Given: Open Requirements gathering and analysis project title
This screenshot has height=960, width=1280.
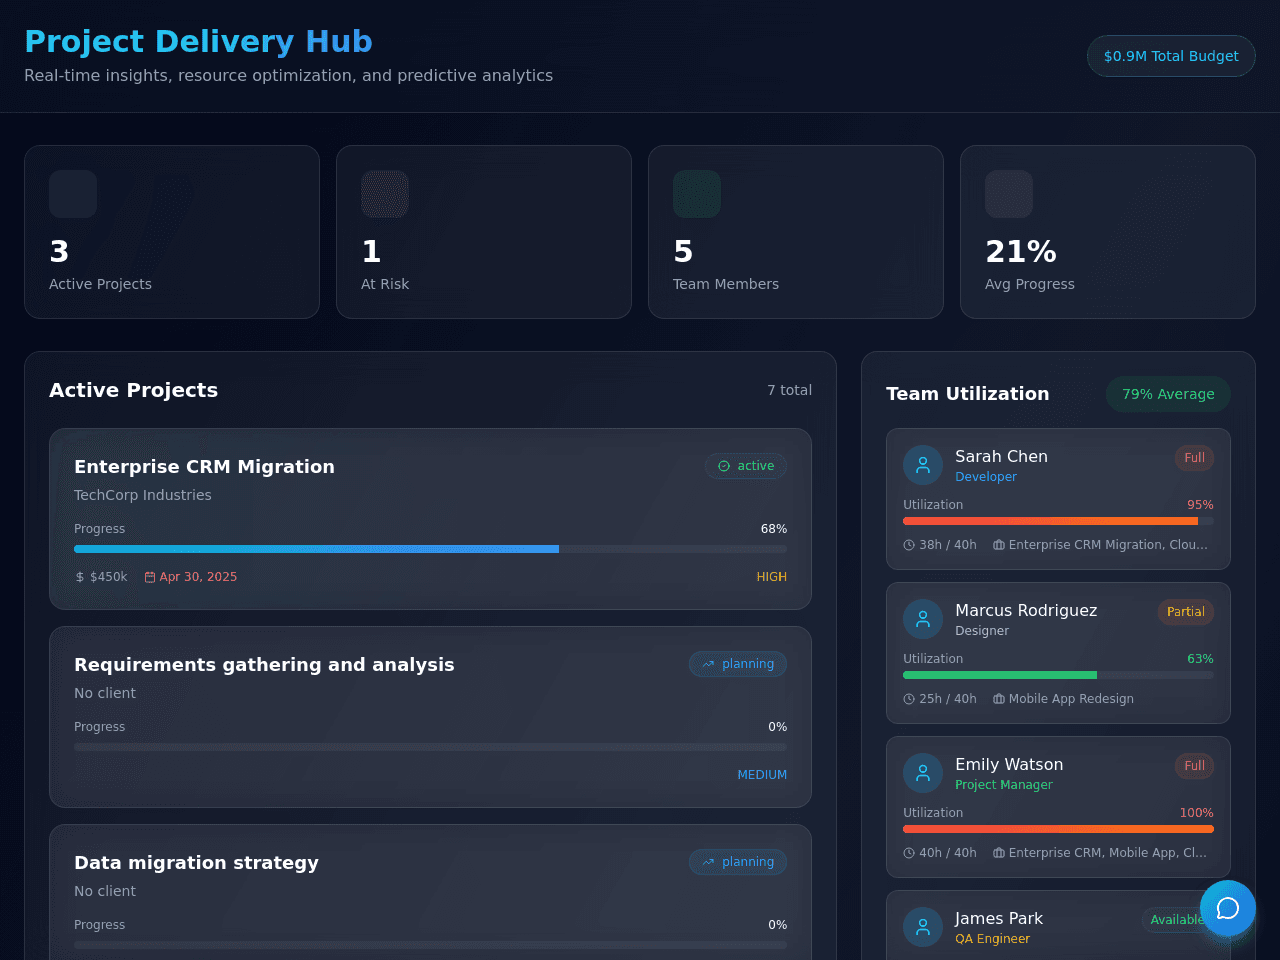Looking at the screenshot, I should tap(264, 665).
